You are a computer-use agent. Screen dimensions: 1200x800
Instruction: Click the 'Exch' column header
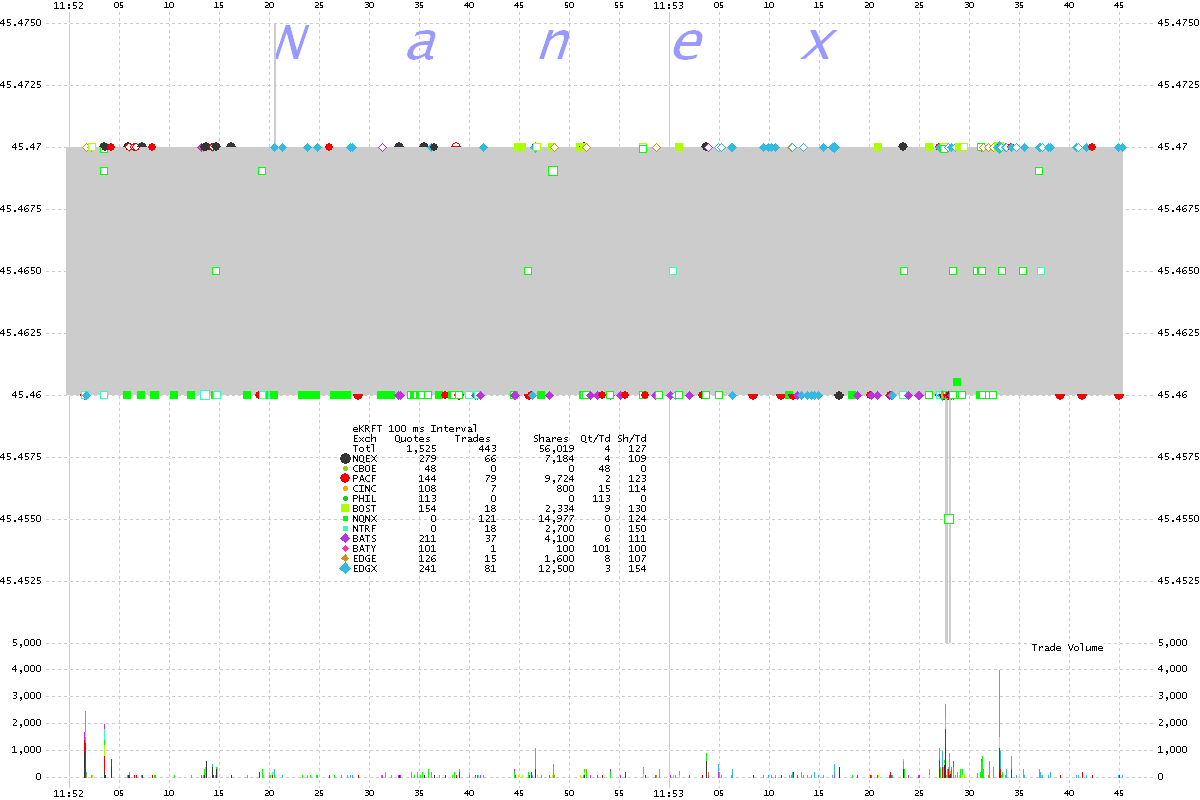pos(365,439)
